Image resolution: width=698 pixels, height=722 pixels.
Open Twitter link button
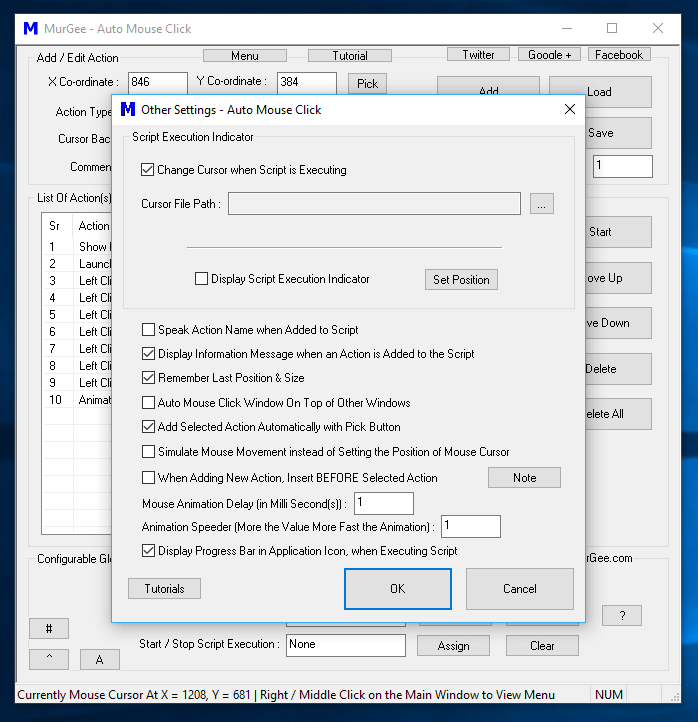[478, 54]
